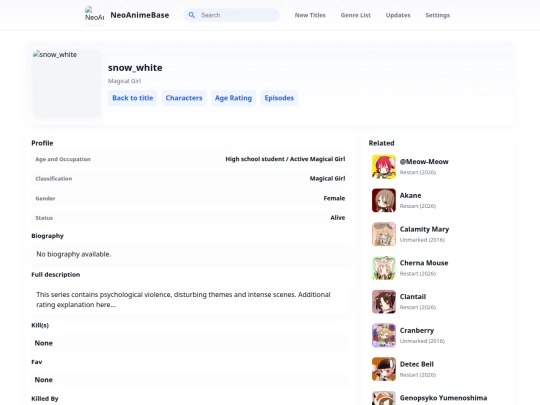This screenshot has height=405, width=540.
Task: Open the Akane character avatar
Action: (384, 200)
